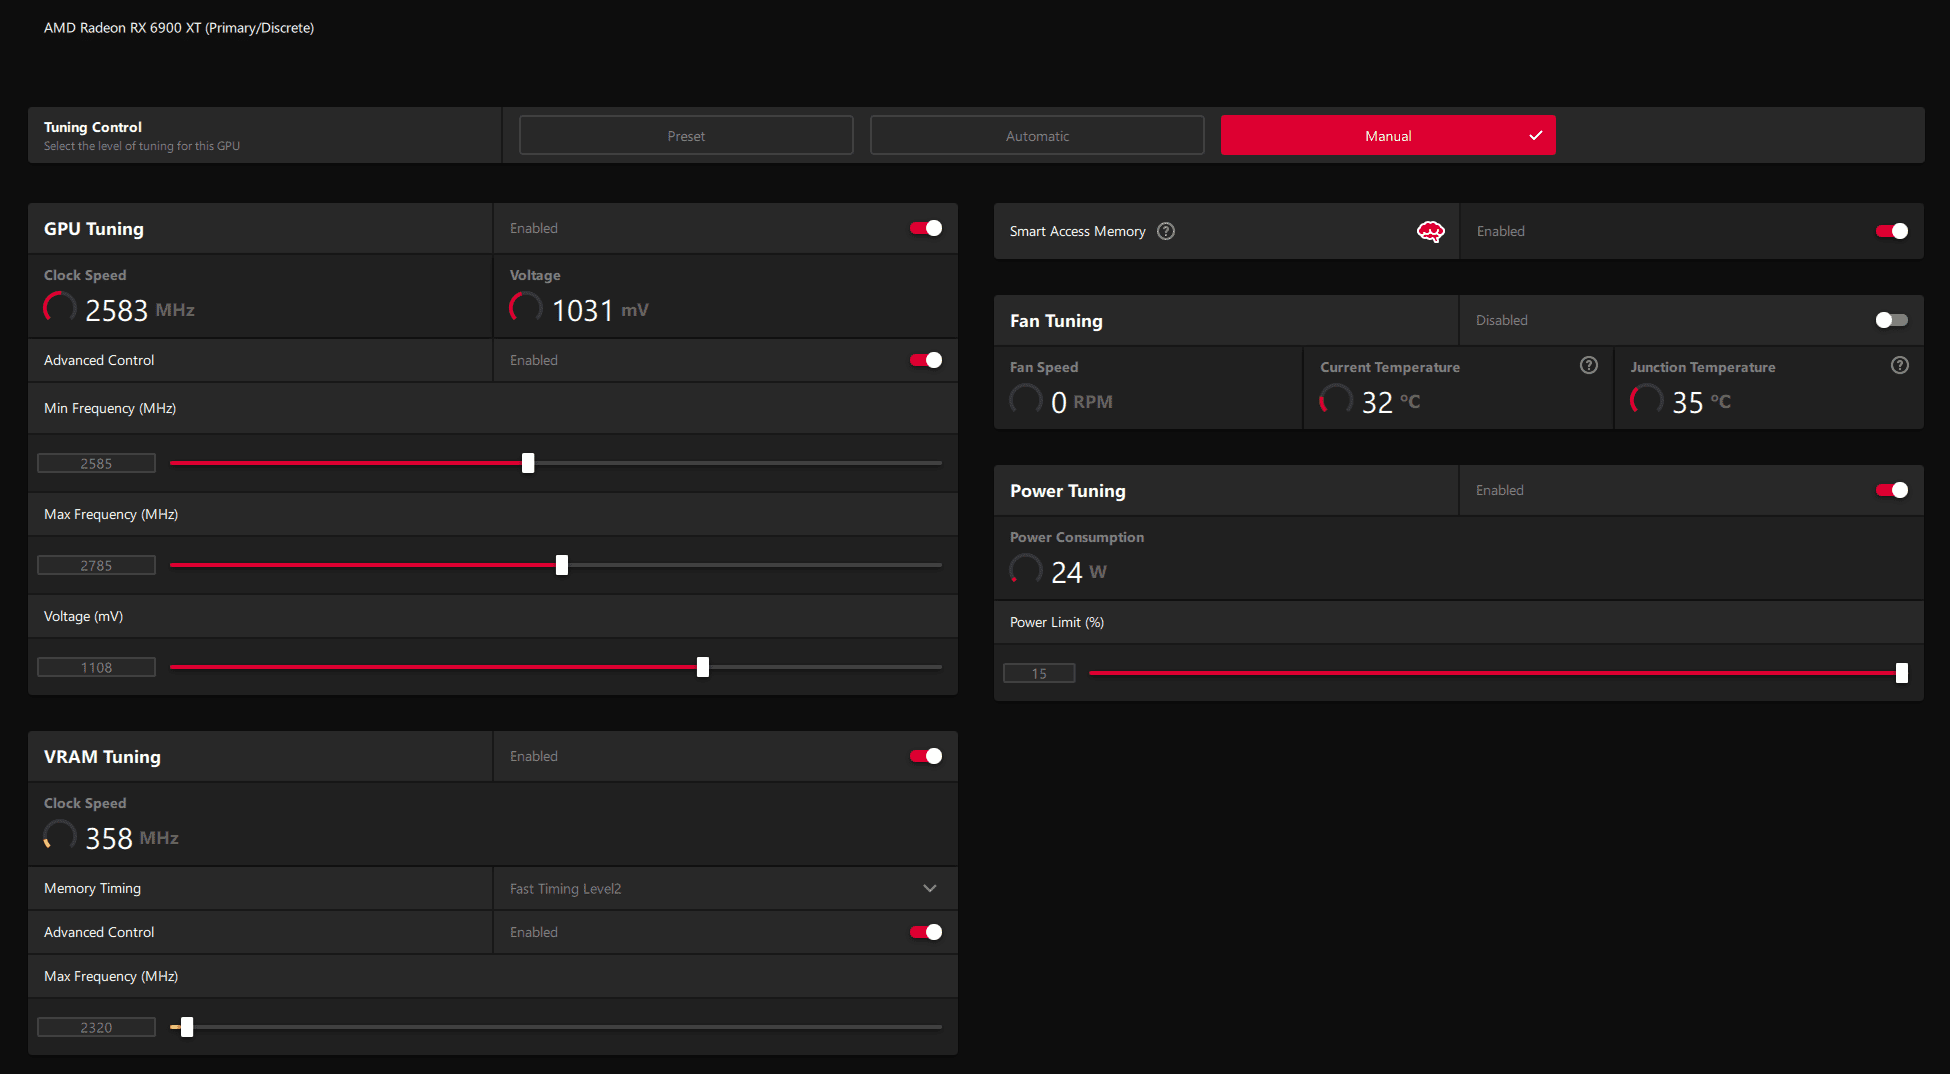Screen dimensions: 1950x1074
Task: Open the Memory Timing dropdown
Action: point(725,888)
